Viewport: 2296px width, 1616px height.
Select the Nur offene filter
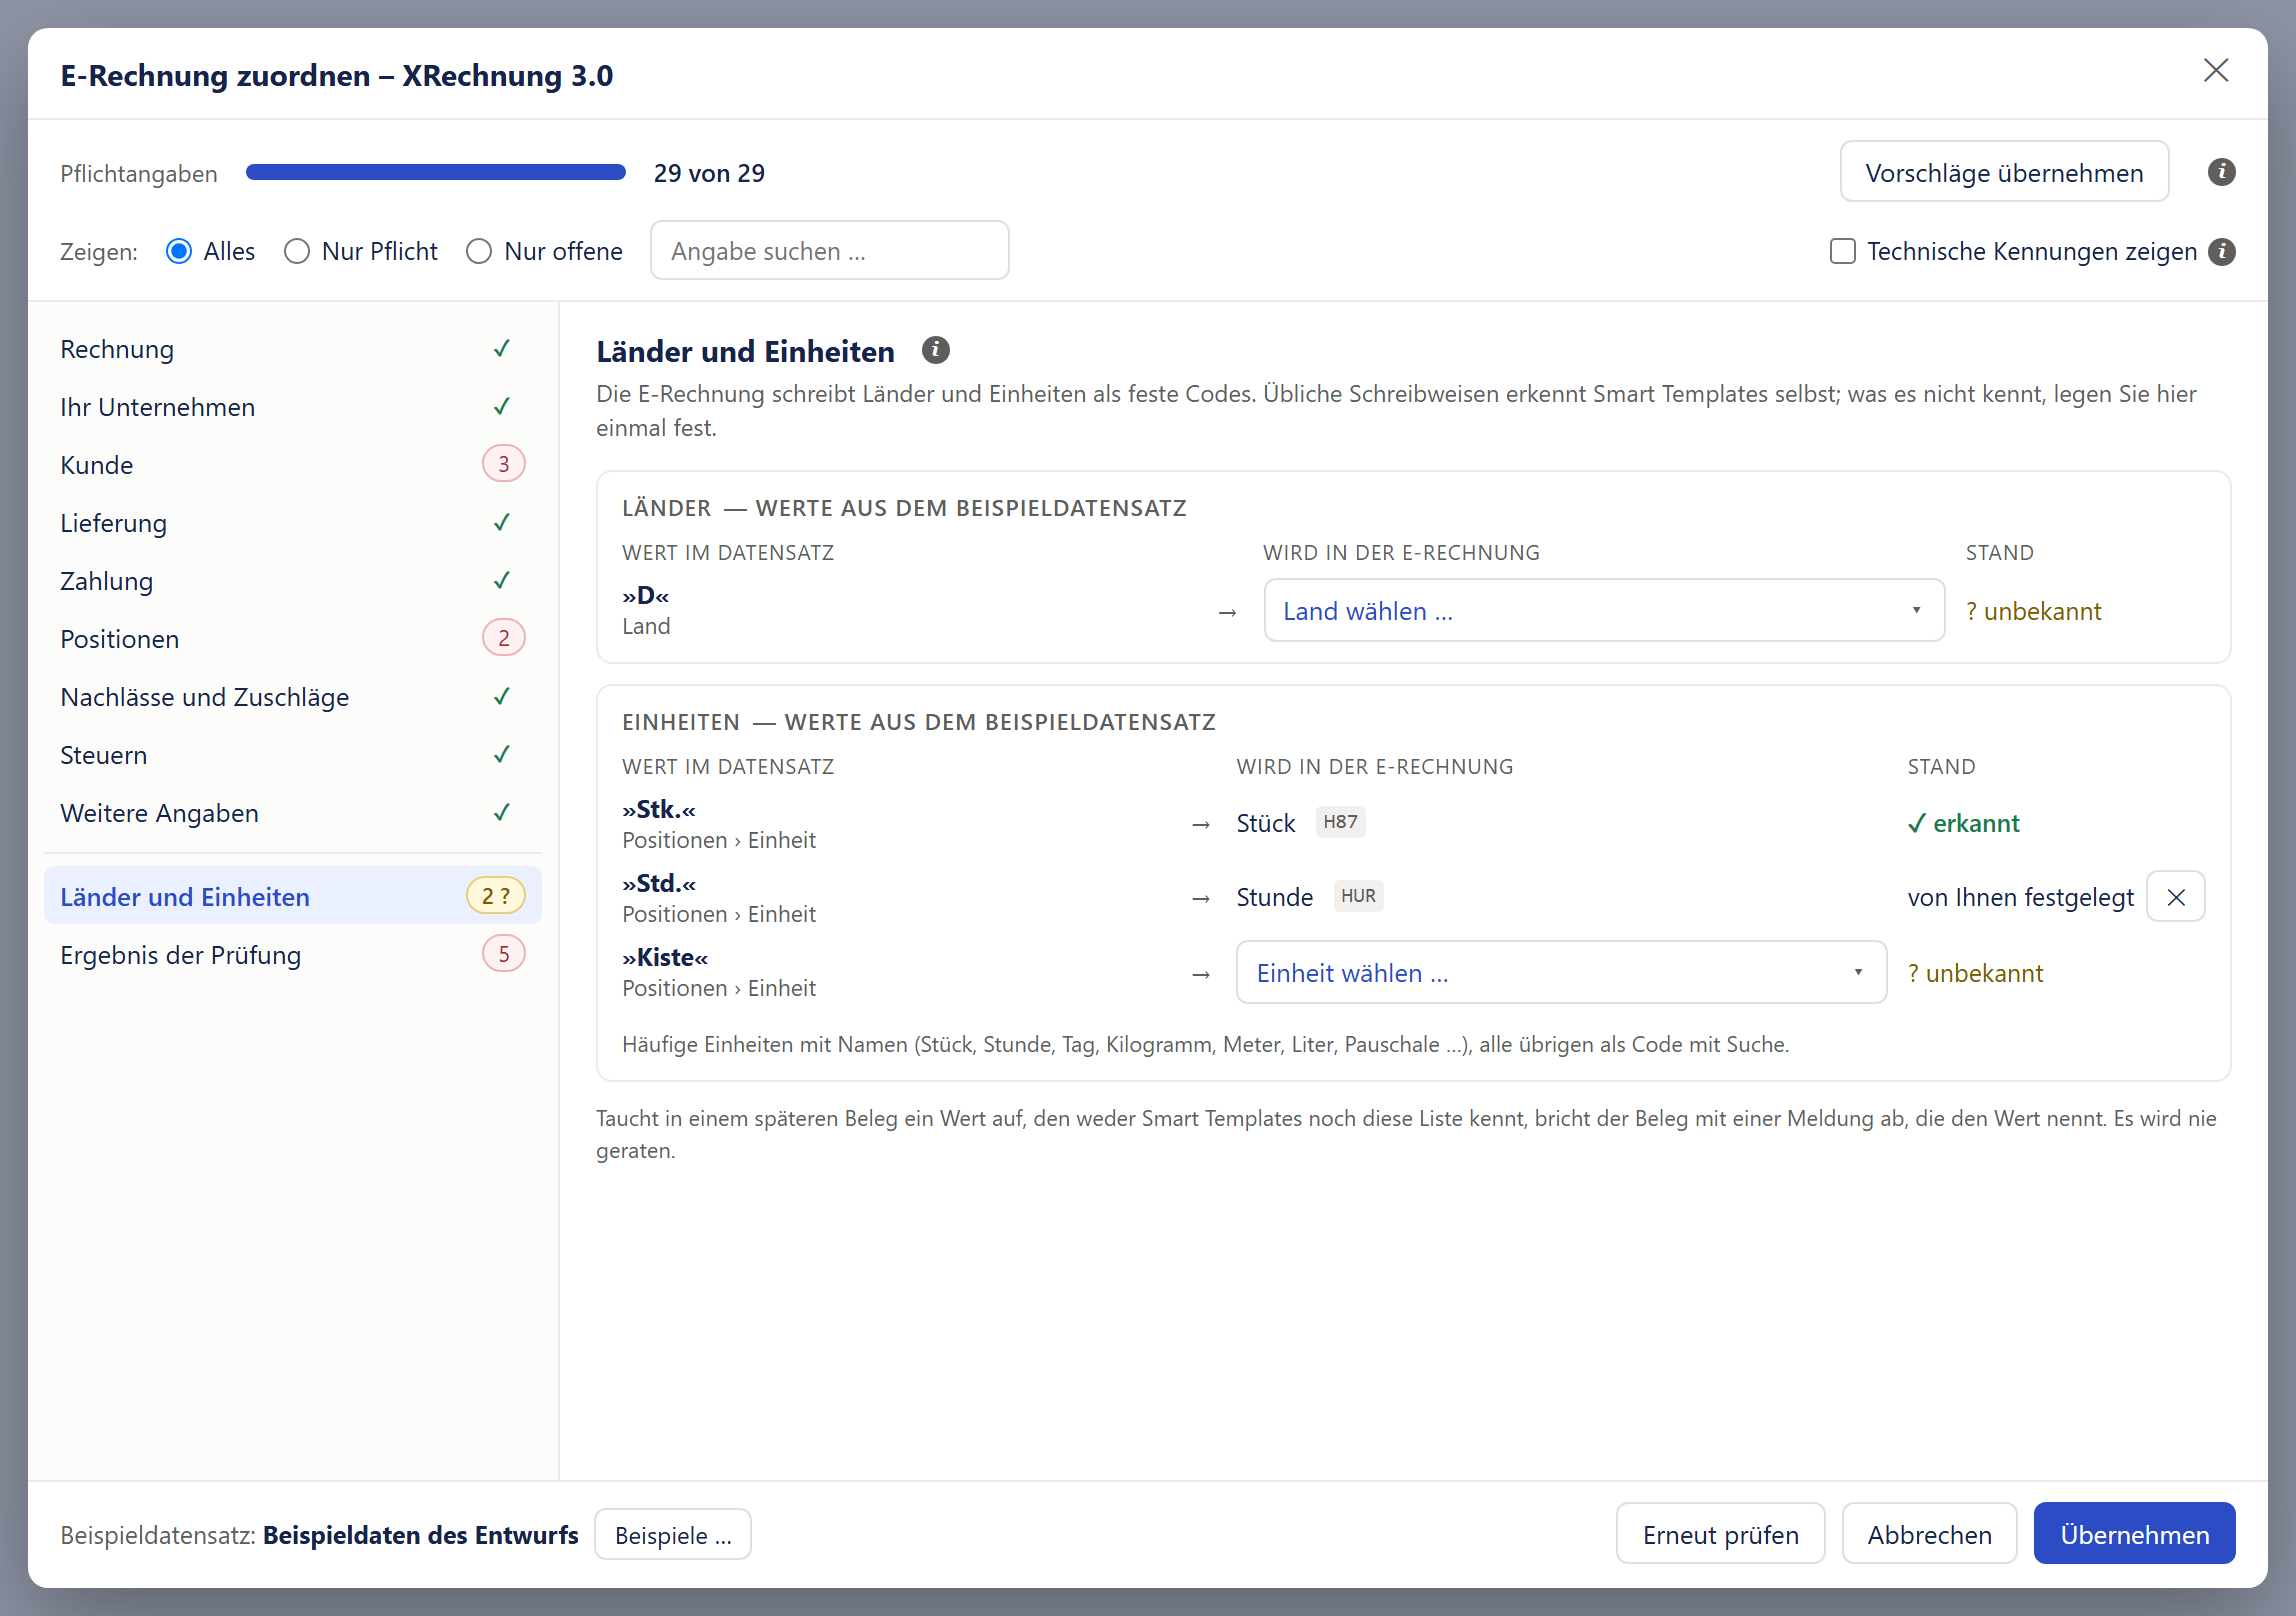(x=479, y=251)
